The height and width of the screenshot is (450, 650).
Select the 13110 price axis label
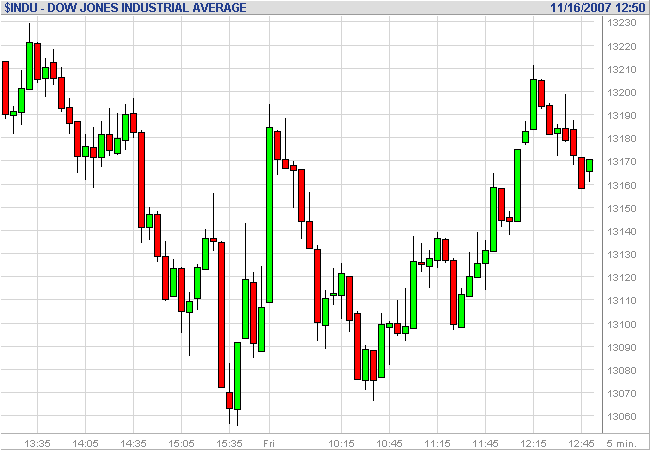621,300
